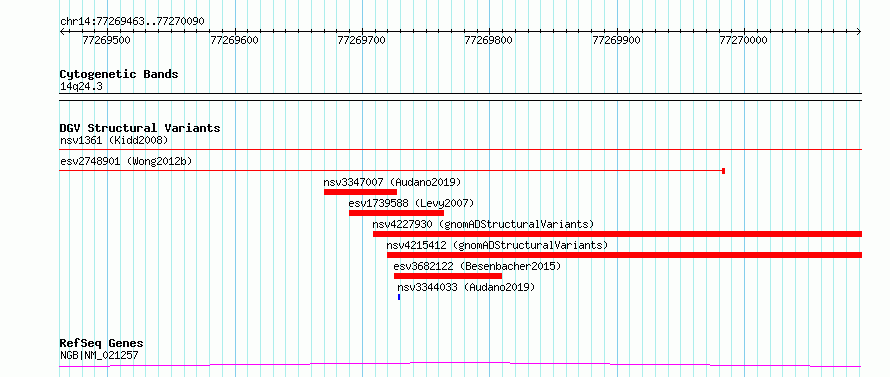Select the esv1739588 (Levy2007) variant bar
The width and height of the screenshot is (890, 377).
[396, 213]
